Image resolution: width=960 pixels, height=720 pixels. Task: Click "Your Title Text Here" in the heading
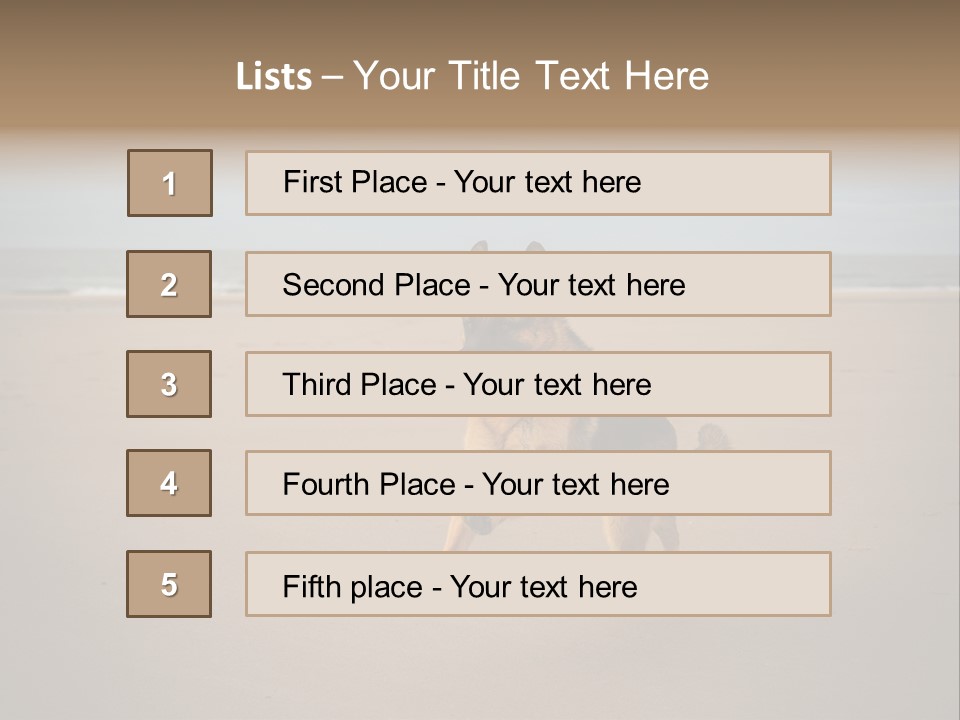click(x=531, y=76)
